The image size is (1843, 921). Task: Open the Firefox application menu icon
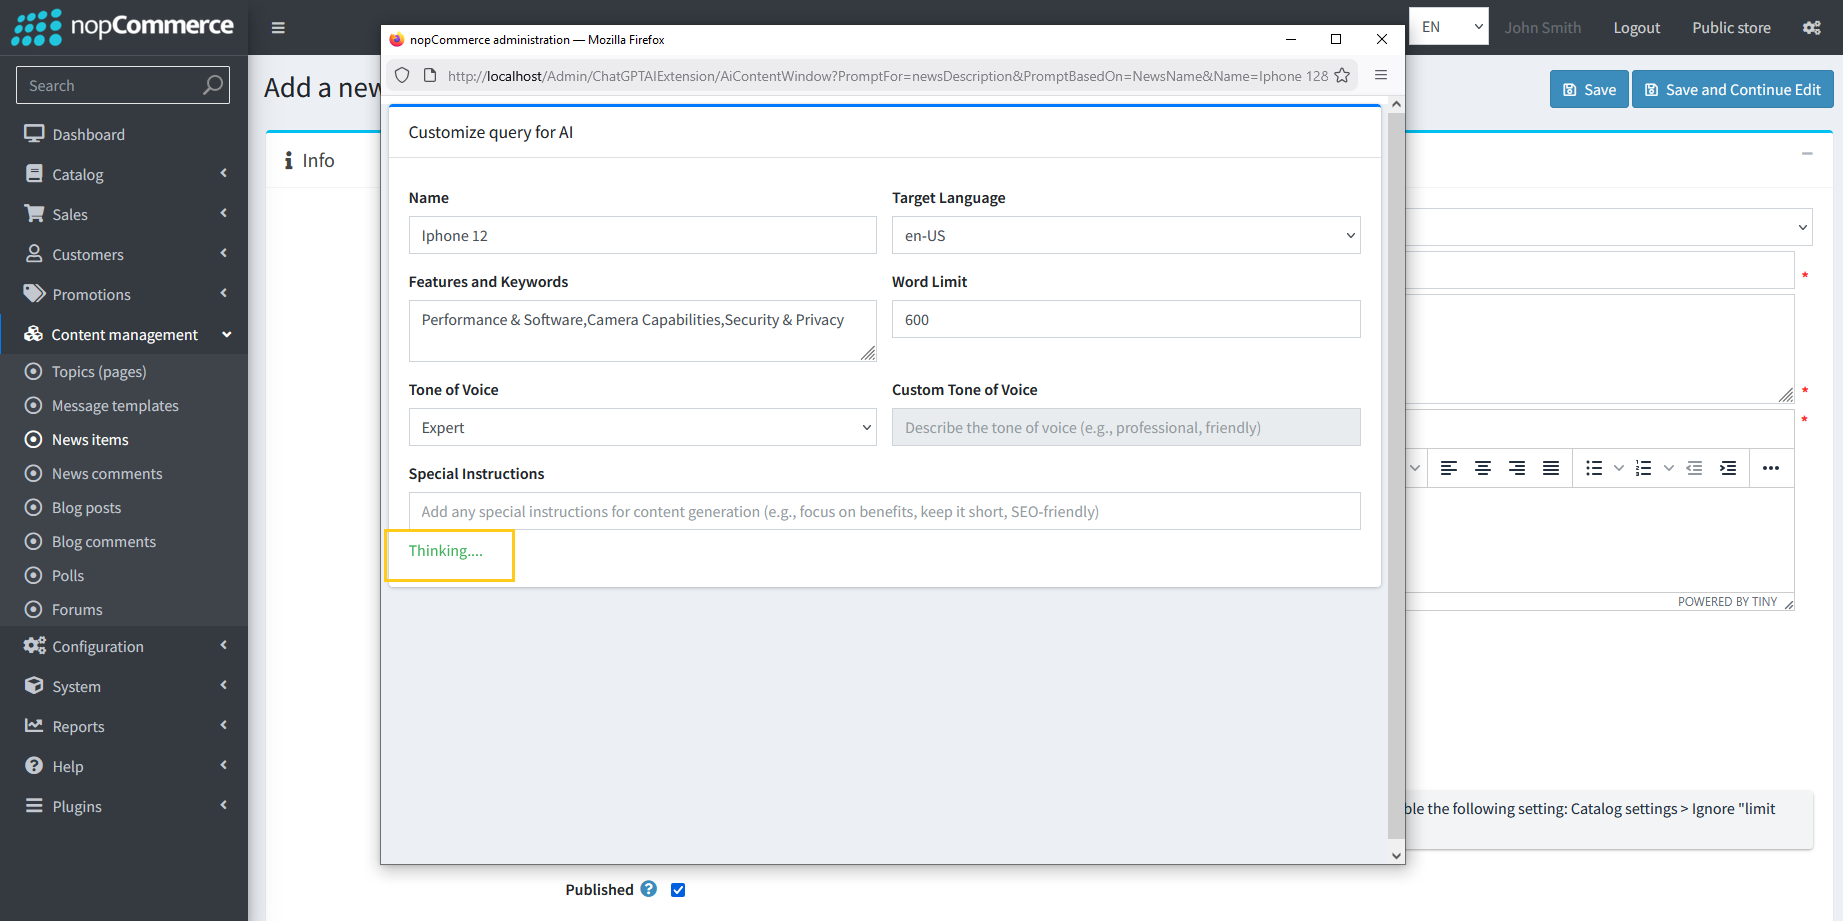1381,76
